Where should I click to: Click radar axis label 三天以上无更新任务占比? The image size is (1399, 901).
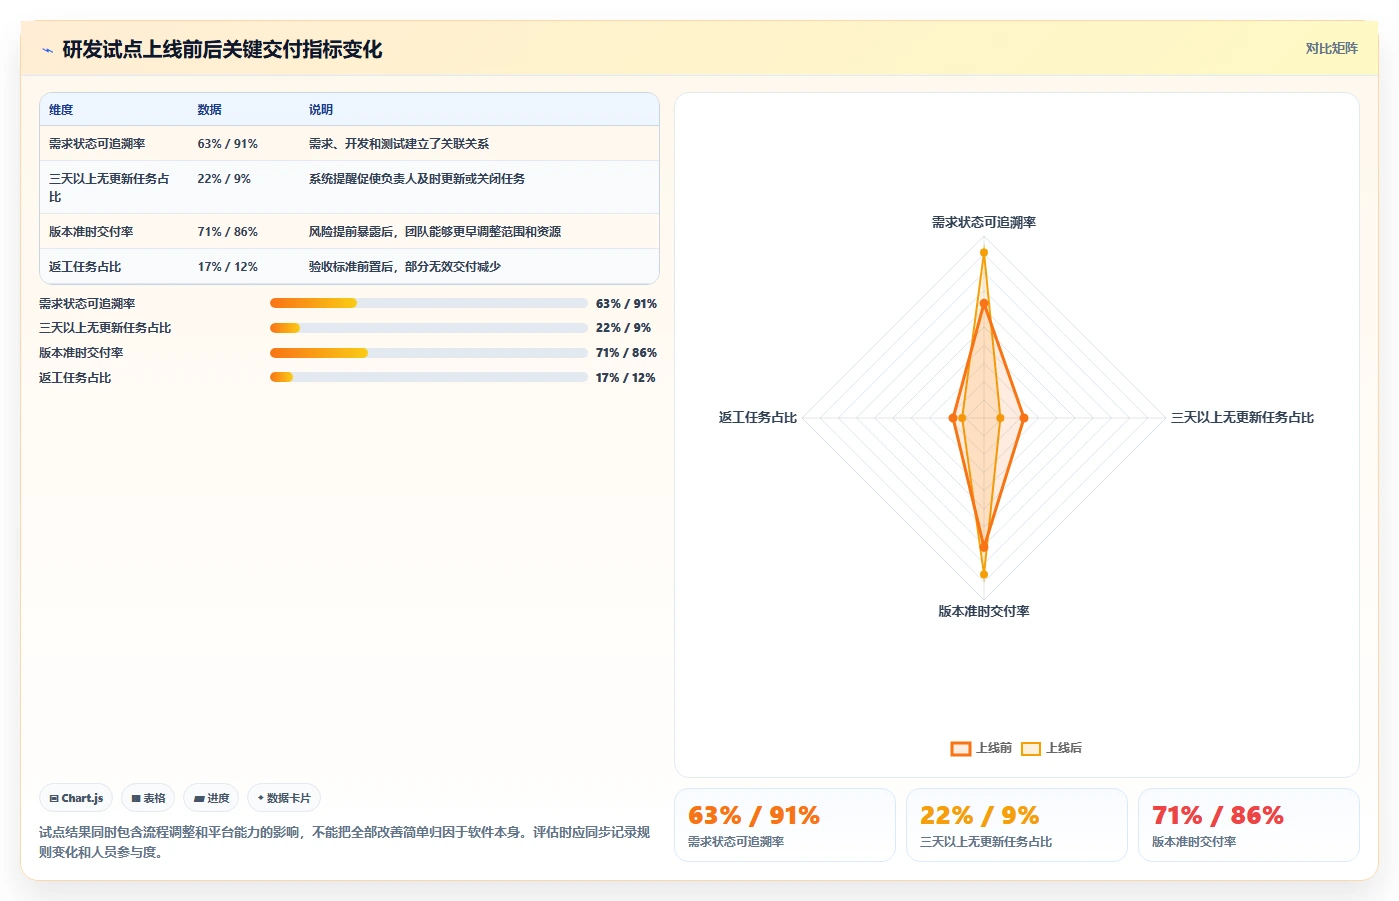(x=1242, y=418)
